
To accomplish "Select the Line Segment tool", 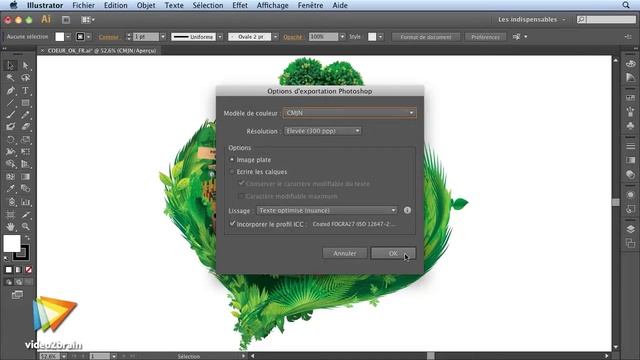I will click(x=11, y=103).
